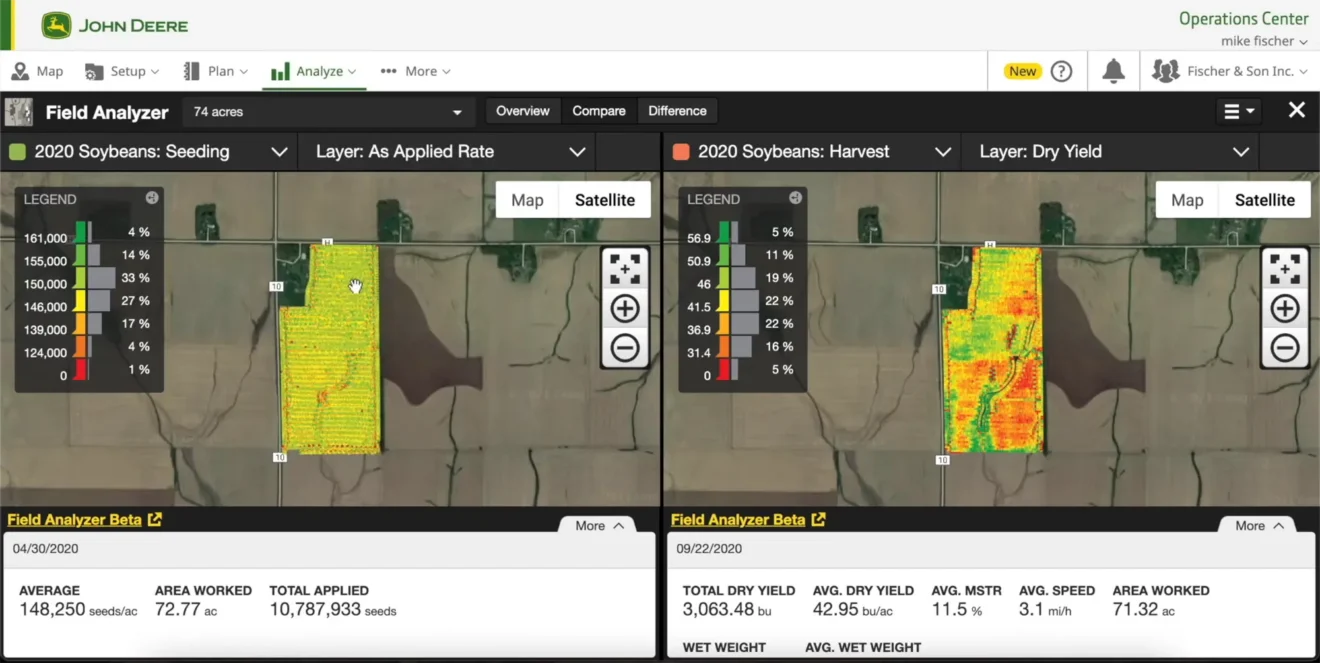1320x663 pixels.
Task: Switch left map to Map view
Action: 527,200
